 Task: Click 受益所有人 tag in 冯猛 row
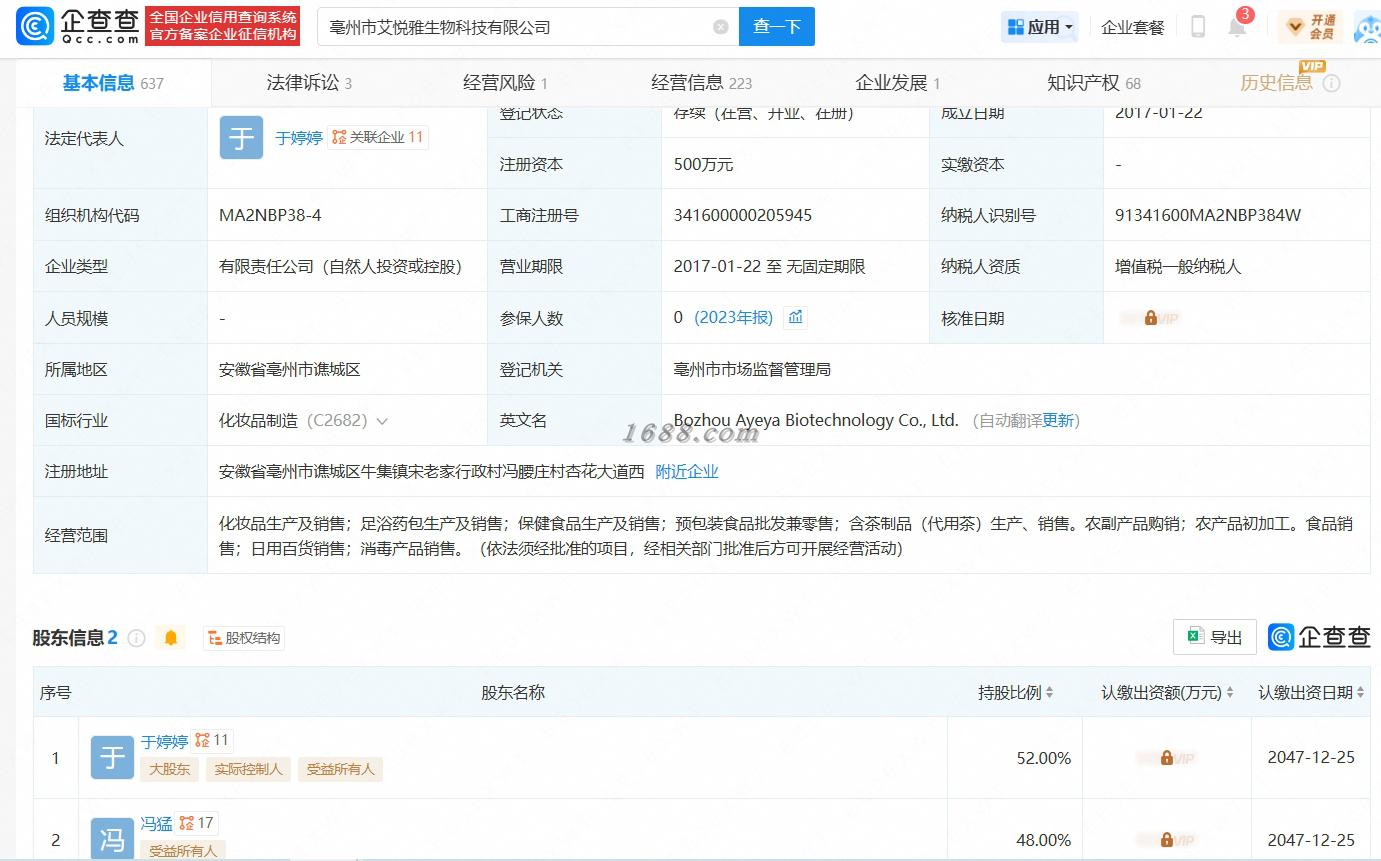click(183, 851)
